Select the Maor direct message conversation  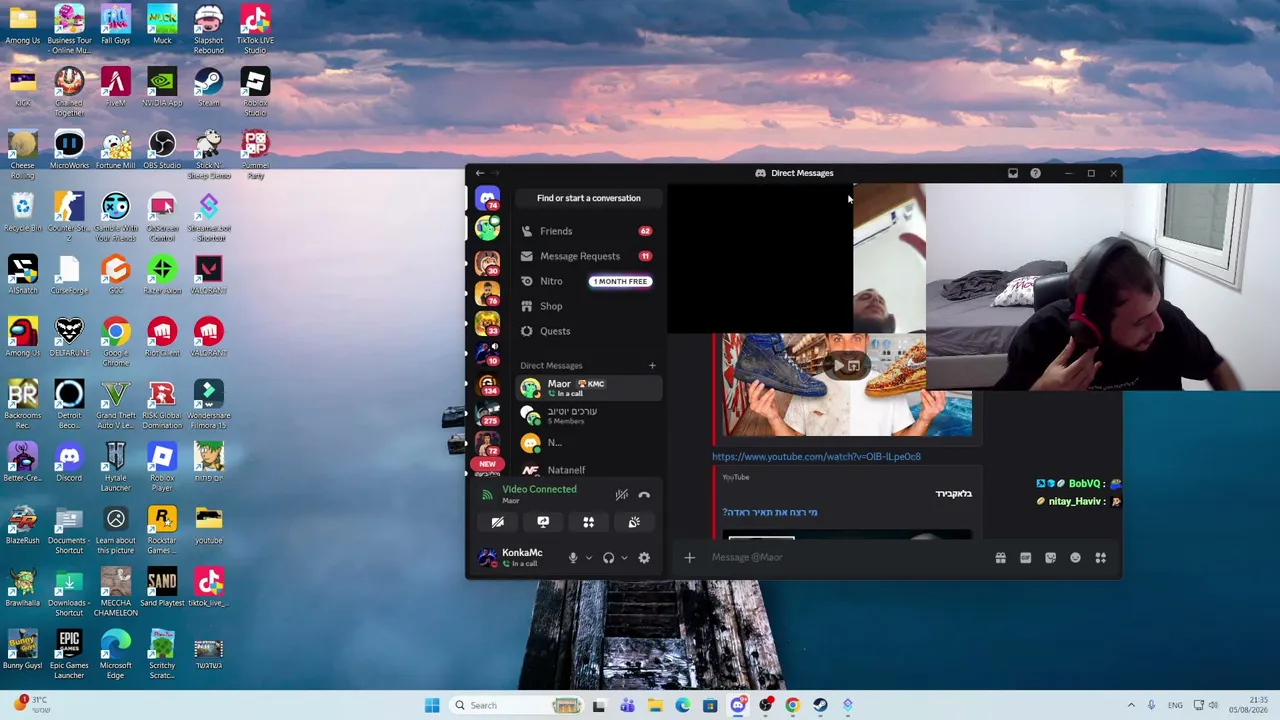tap(588, 388)
